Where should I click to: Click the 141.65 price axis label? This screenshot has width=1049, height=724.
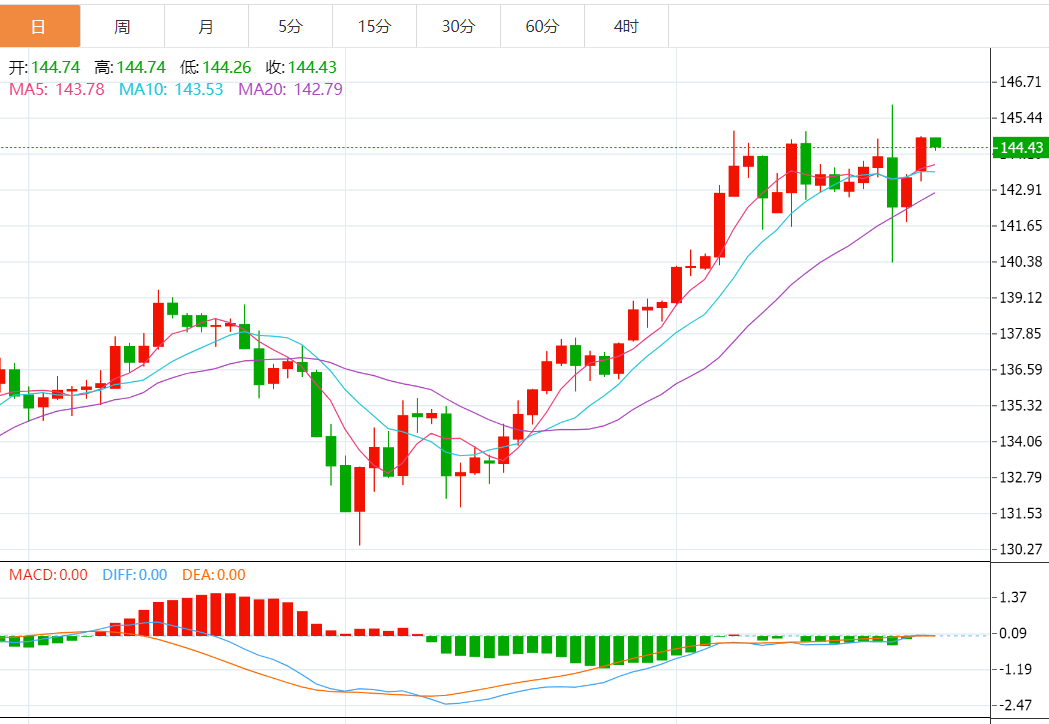click(1020, 226)
